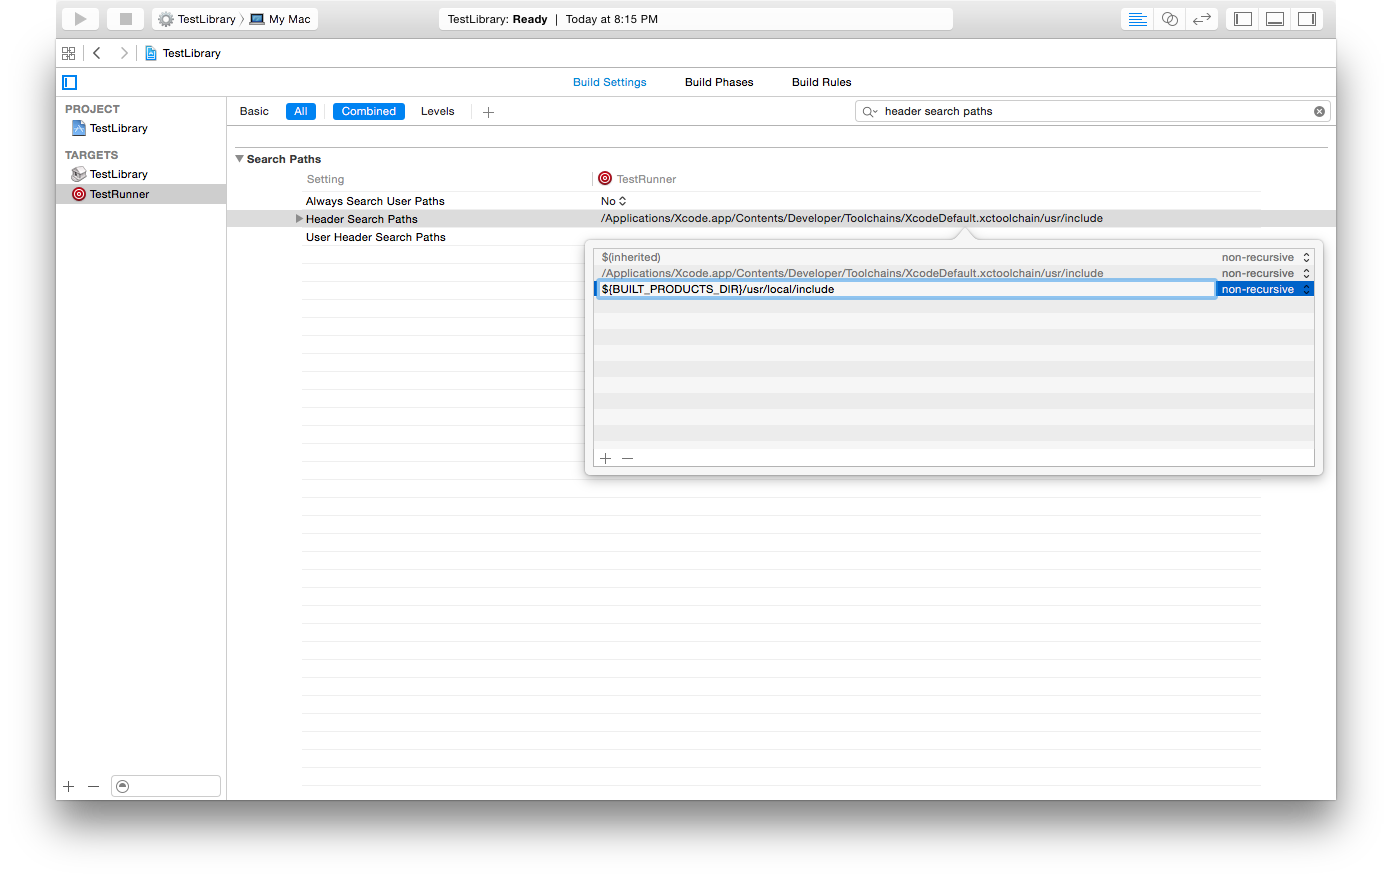Hide the project and targets list
This screenshot has width=1392, height=880.
tap(70, 82)
